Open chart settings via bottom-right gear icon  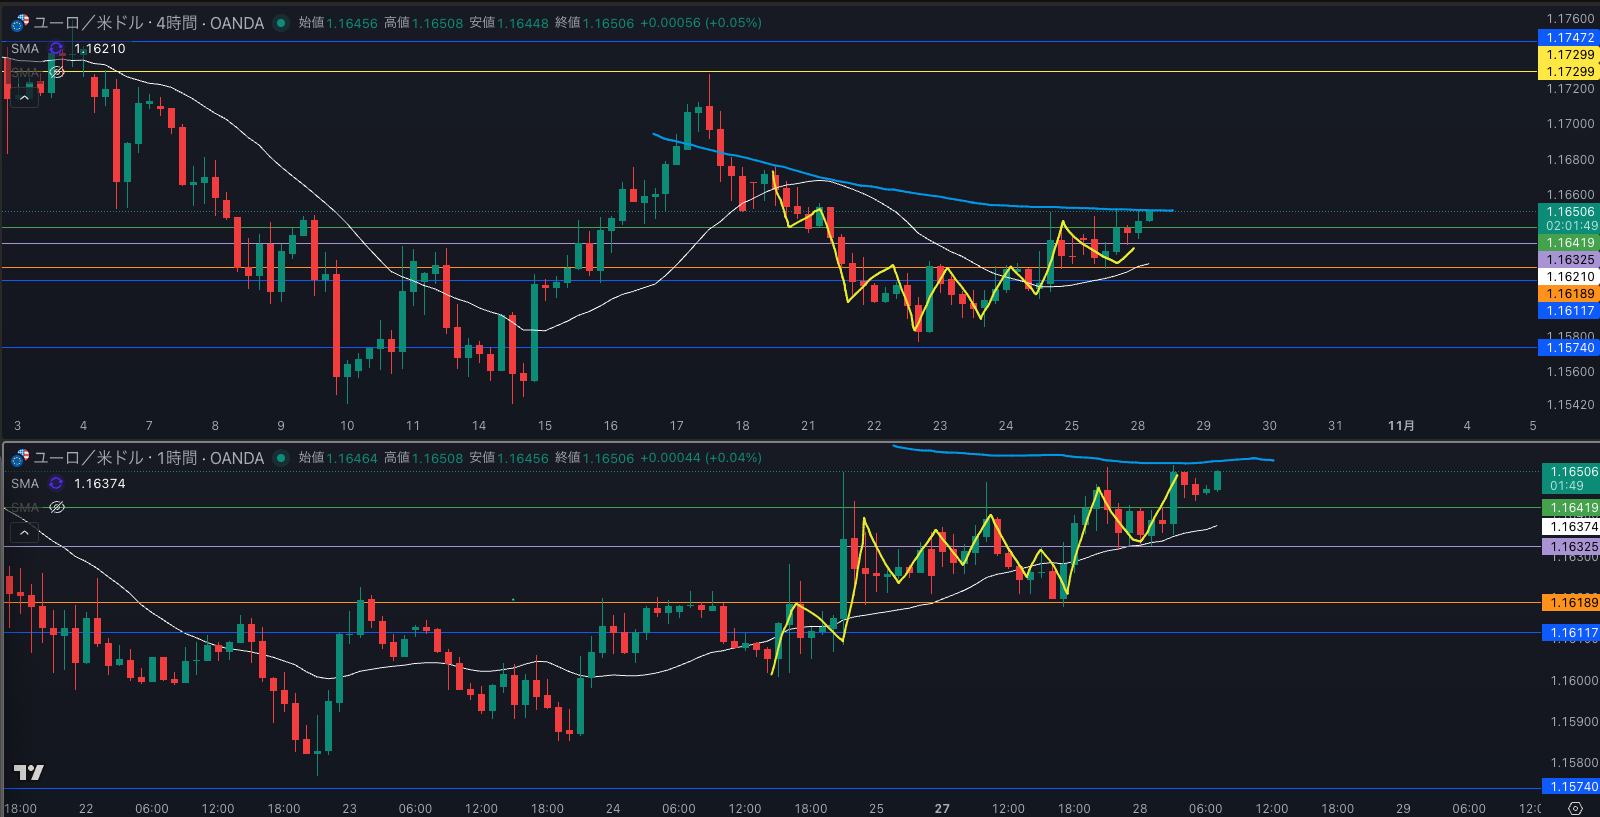coord(1576,808)
